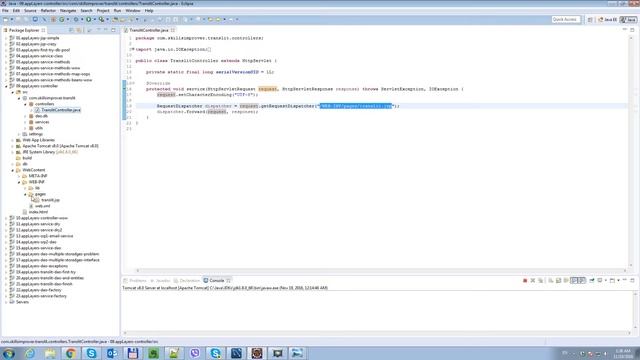Toggle Word Wrap in the Console toolbar
This screenshot has width=640, height=360.
(566, 280)
